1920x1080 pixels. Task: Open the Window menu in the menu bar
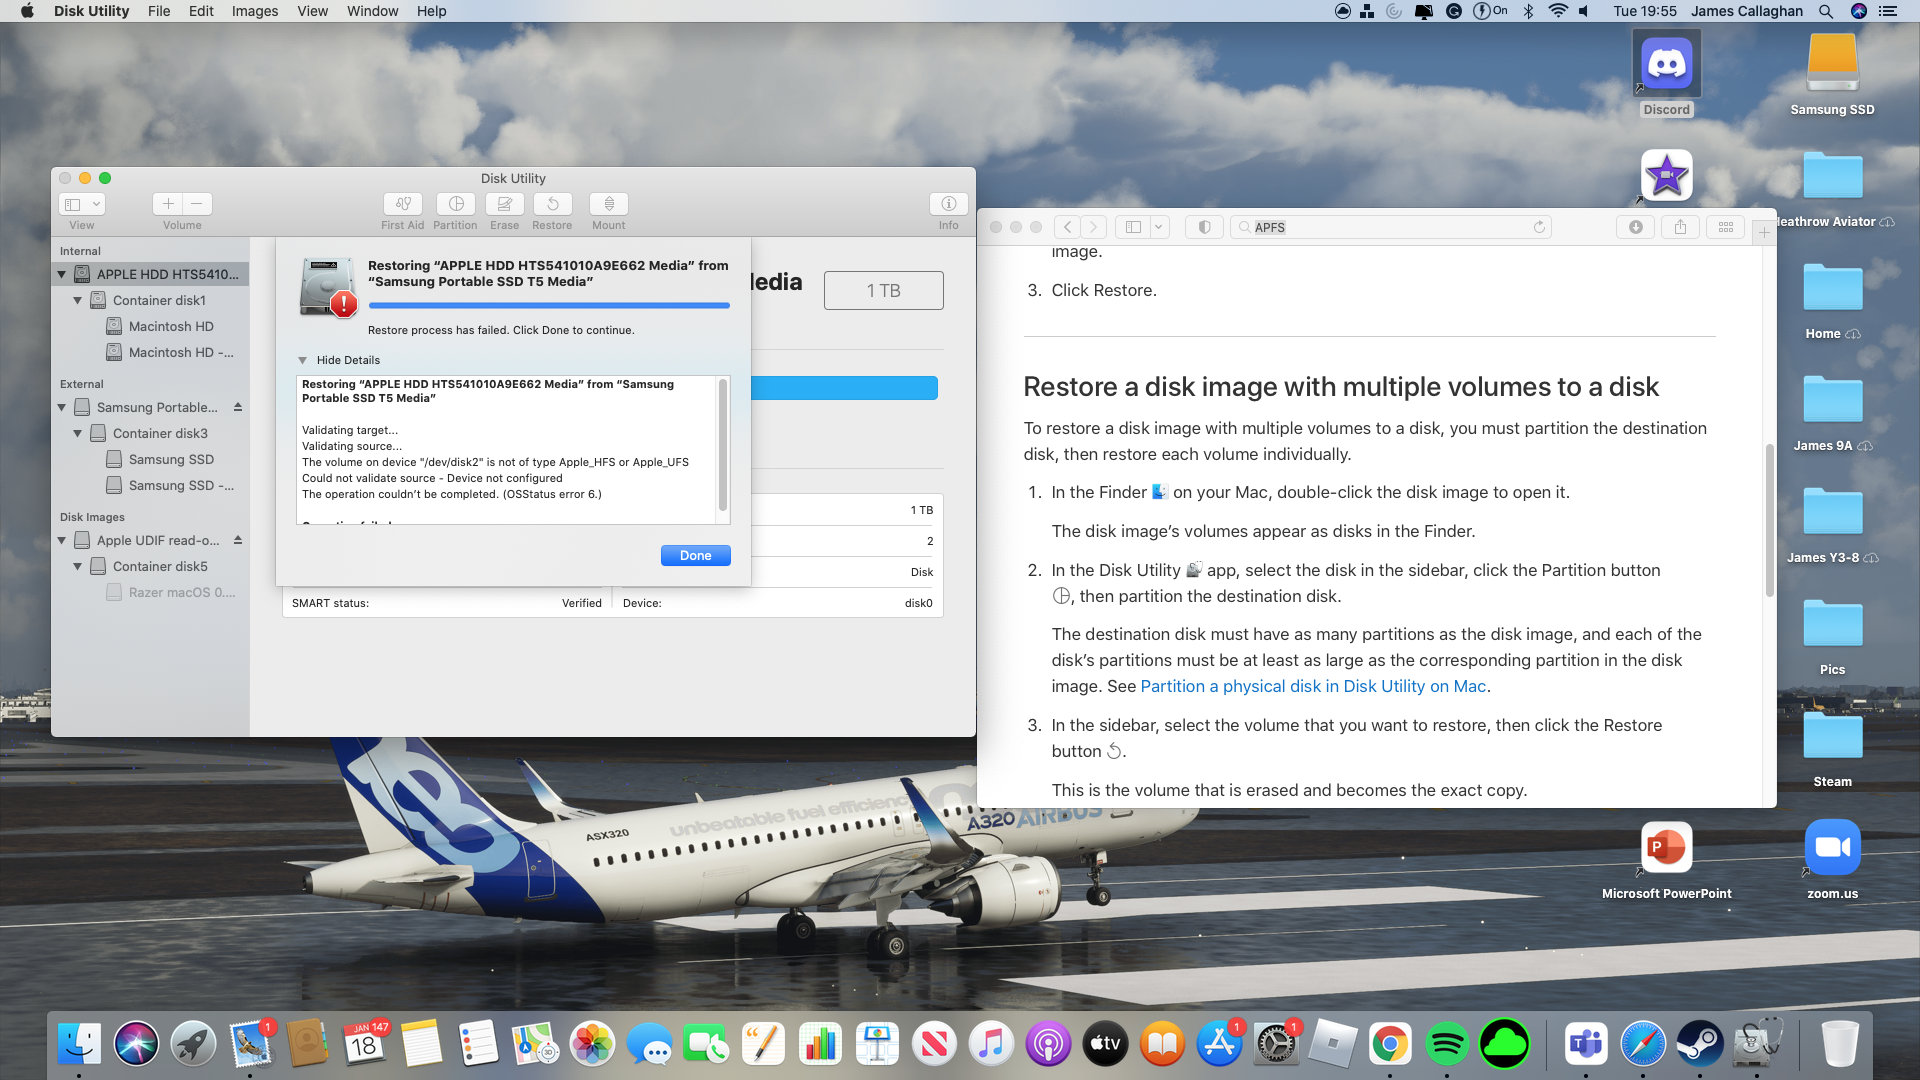pyautogui.click(x=372, y=11)
